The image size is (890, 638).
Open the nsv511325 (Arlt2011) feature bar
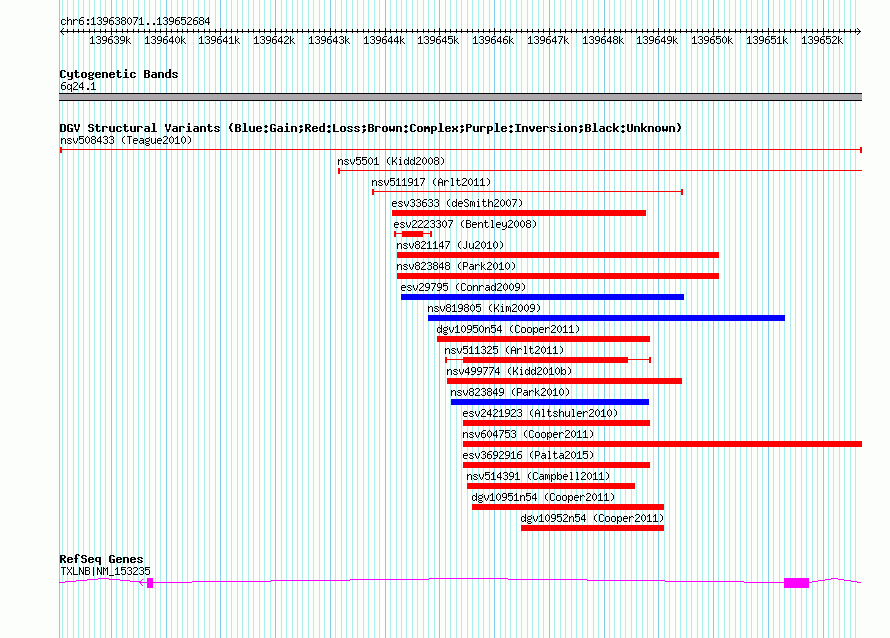(548, 360)
